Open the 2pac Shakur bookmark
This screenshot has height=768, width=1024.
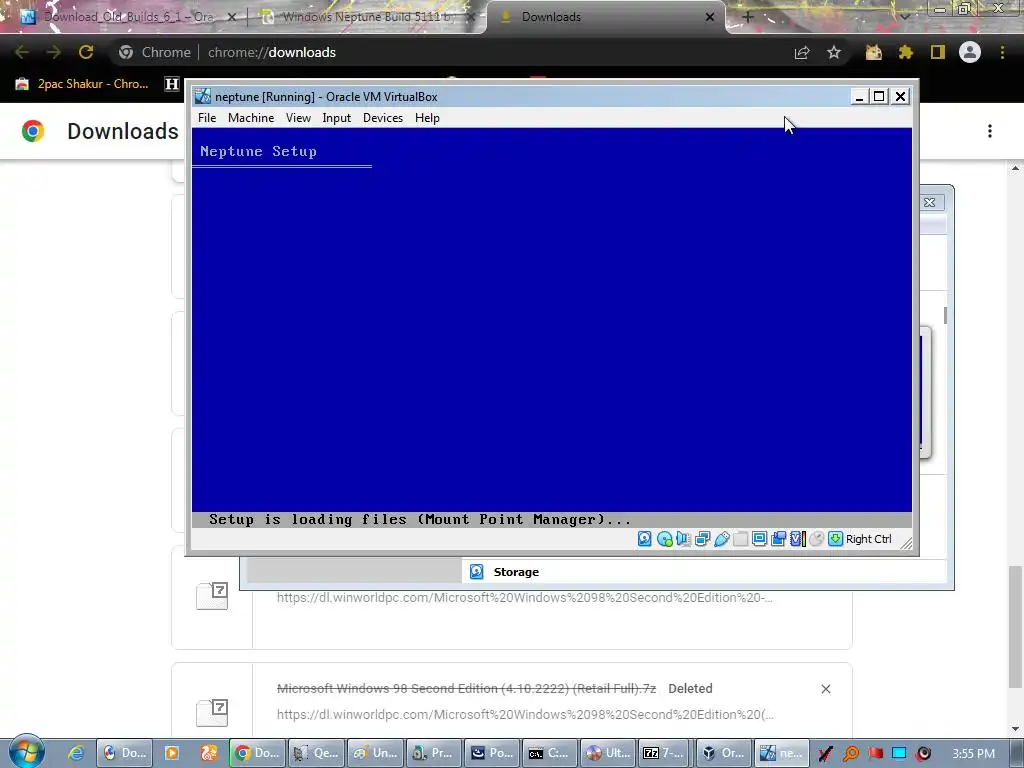pyautogui.click(x=82, y=84)
